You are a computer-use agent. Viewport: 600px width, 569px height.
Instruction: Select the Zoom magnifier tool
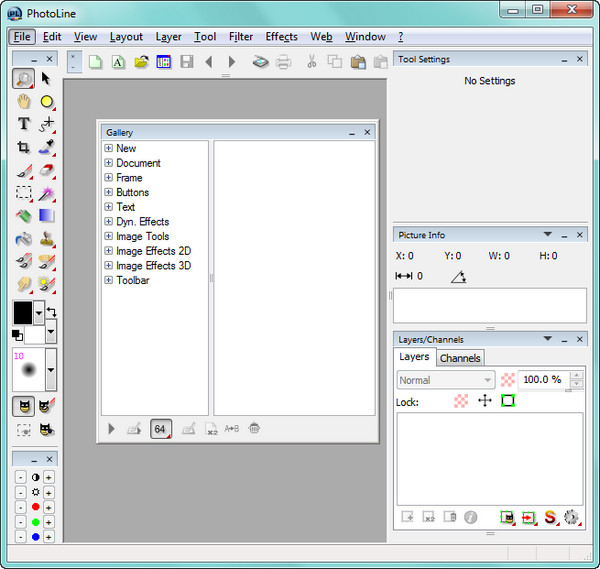(x=23, y=78)
